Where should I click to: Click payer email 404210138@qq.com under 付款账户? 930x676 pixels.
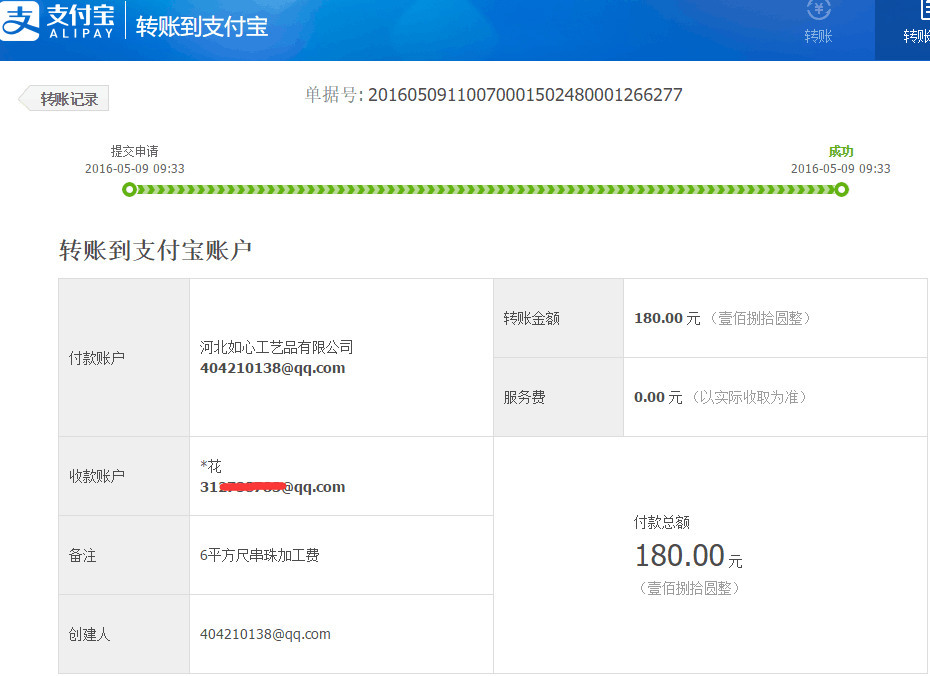(272, 368)
